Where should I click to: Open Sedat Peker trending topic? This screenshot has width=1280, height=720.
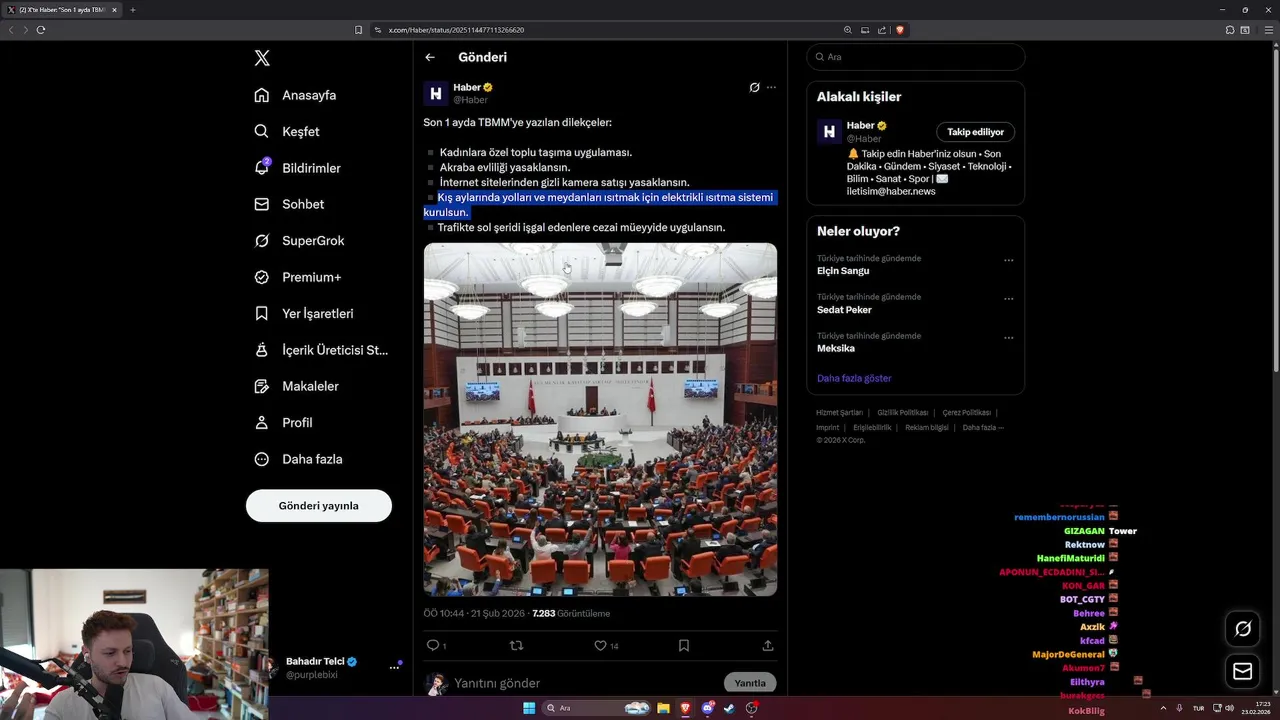pyautogui.click(x=844, y=310)
